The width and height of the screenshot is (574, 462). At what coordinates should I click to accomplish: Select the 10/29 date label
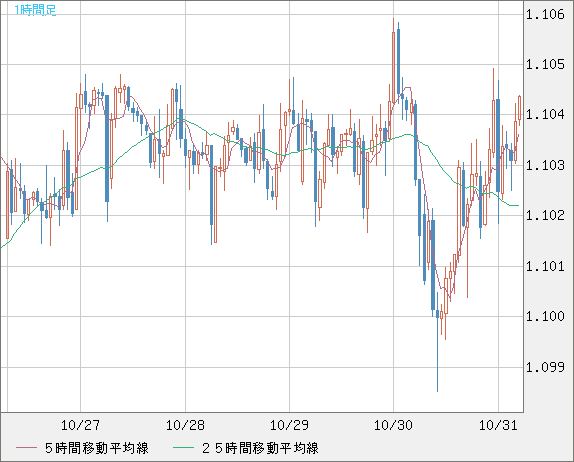pyautogui.click(x=289, y=425)
